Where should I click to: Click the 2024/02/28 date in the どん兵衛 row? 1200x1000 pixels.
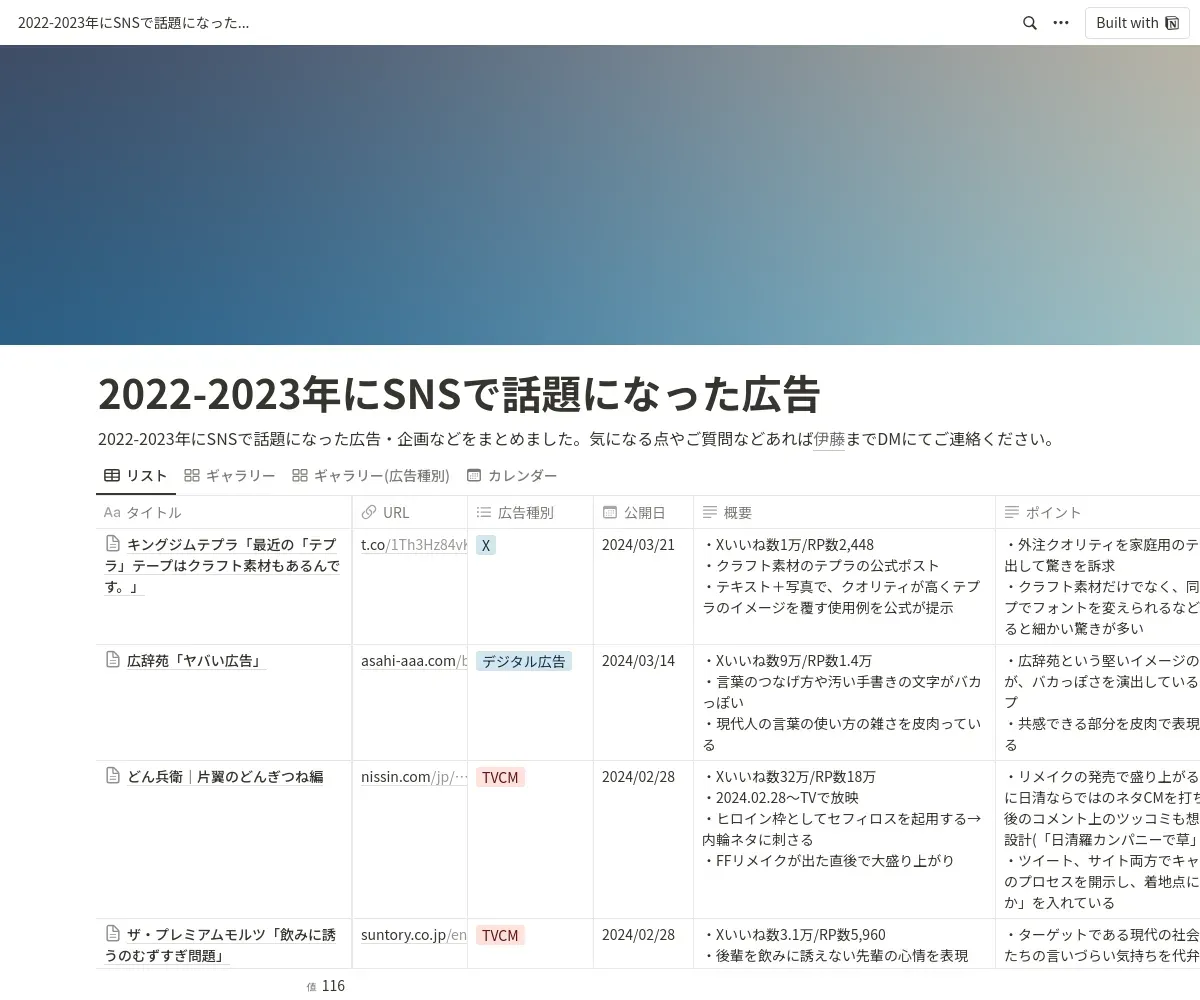coord(638,777)
